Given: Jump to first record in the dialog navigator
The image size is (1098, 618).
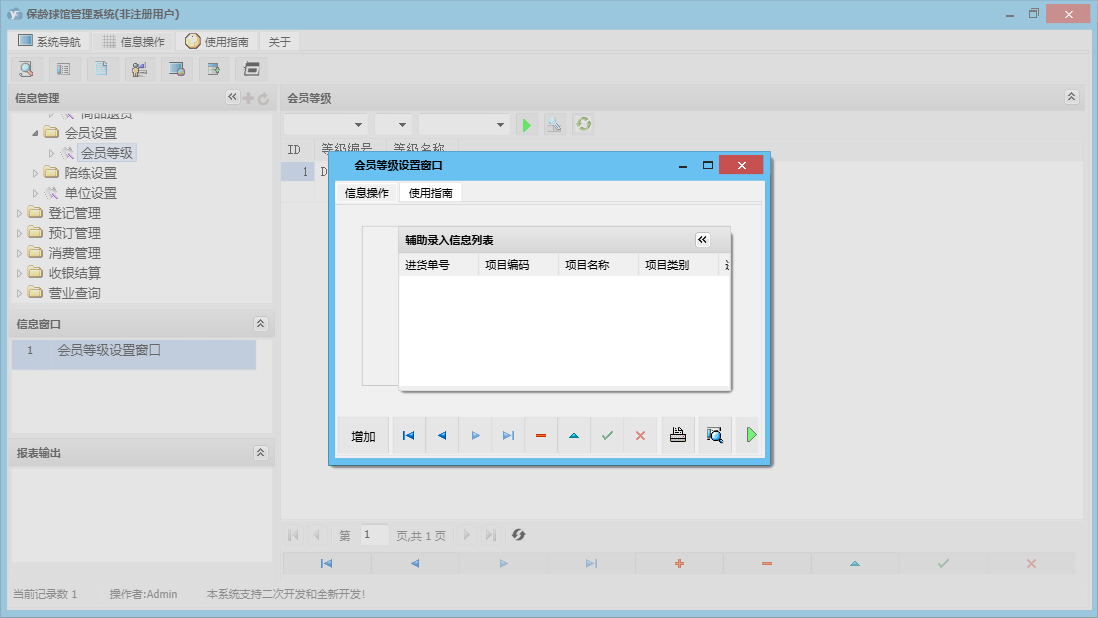Looking at the screenshot, I should tap(408, 436).
